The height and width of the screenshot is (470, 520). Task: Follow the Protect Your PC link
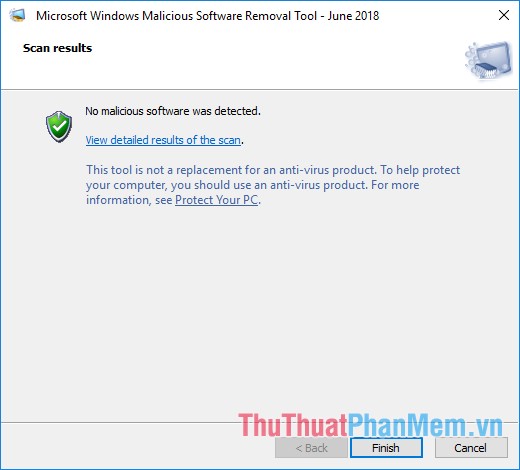[216, 200]
